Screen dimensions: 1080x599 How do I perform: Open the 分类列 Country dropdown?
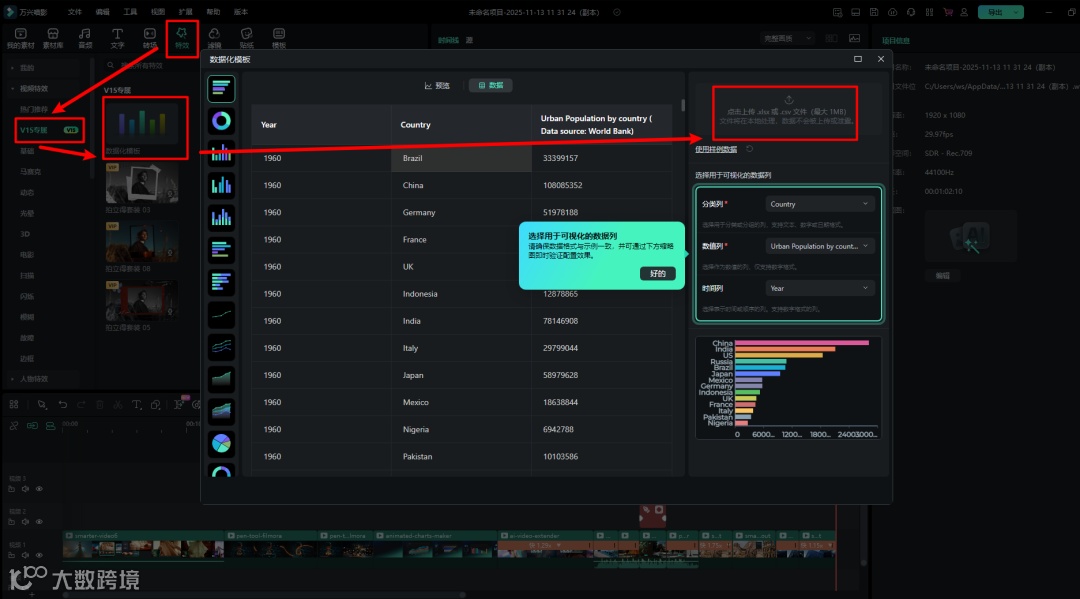pos(820,204)
